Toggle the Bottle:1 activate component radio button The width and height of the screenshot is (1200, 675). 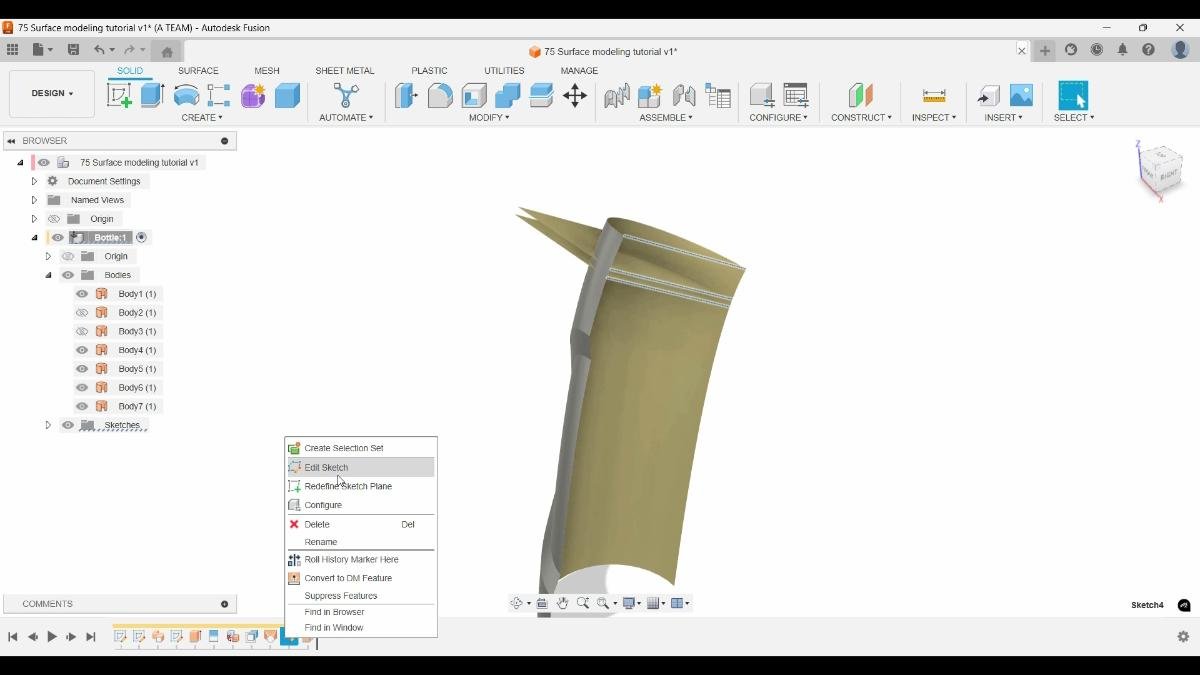click(141, 237)
